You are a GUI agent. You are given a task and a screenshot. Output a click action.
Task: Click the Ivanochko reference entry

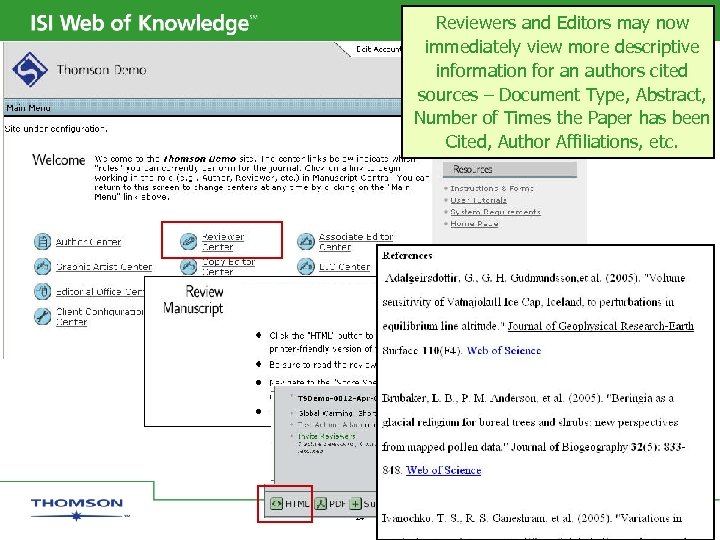(x=532, y=518)
